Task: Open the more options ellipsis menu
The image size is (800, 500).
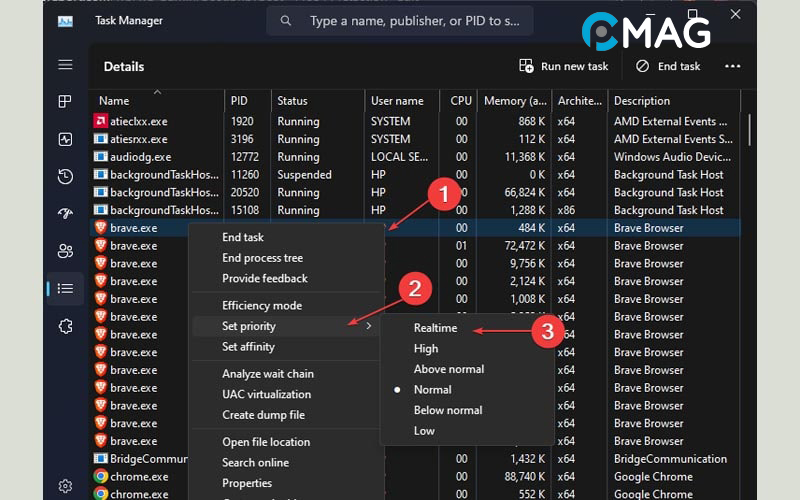Action: click(733, 66)
